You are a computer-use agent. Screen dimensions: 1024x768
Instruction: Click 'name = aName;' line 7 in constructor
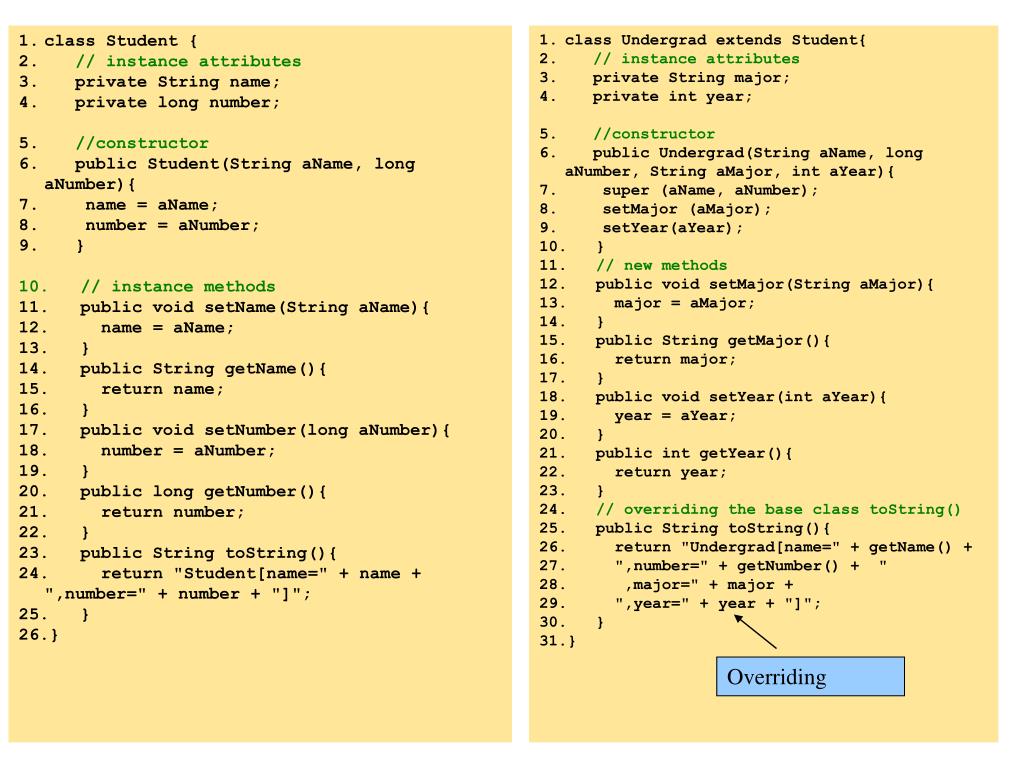pyautogui.click(x=152, y=205)
